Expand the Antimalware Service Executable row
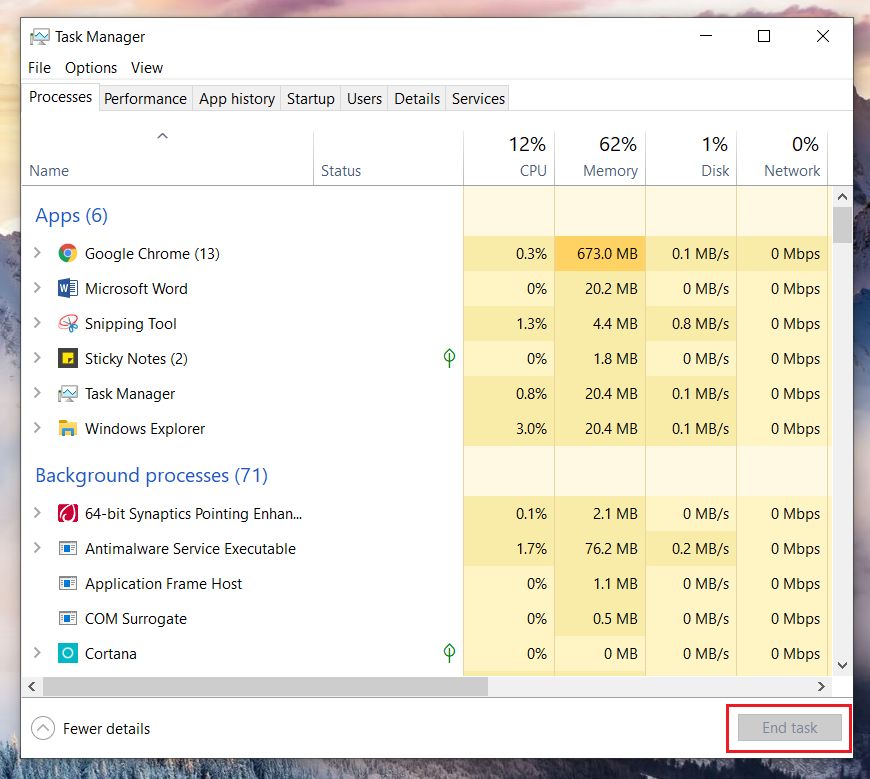This screenshot has width=870, height=779. click(x=37, y=548)
